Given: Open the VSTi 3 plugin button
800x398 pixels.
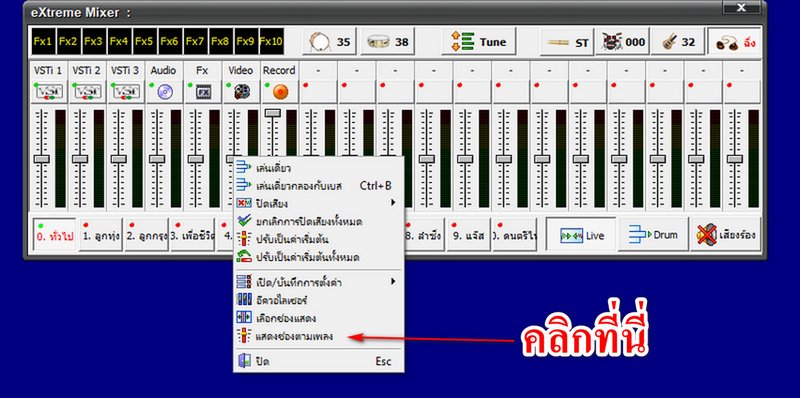Looking at the screenshot, I should (126, 92).
